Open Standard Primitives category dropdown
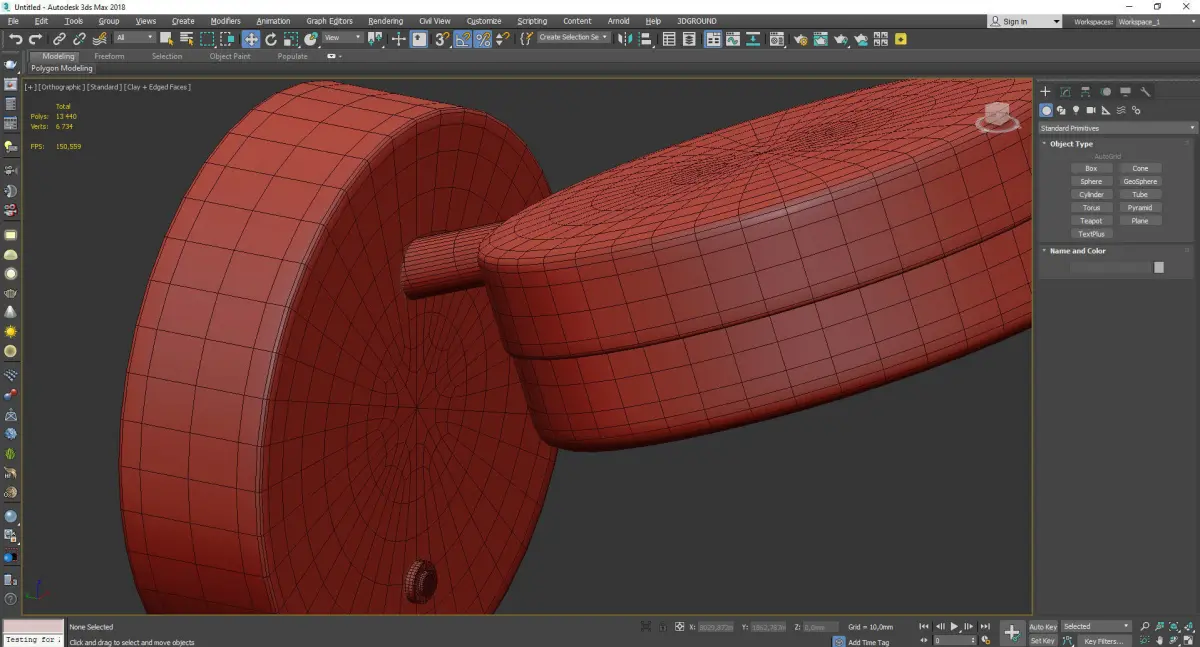Screen dimensions: 1200x647 coord(1117,128)
